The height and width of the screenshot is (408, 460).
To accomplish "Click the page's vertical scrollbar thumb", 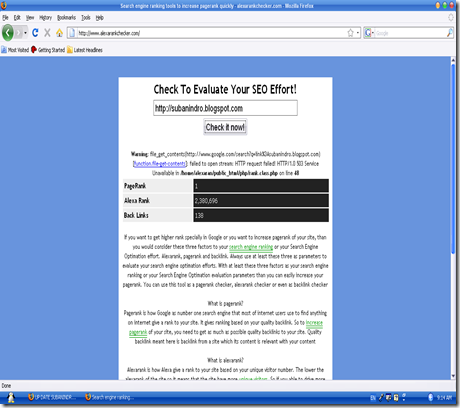I will point(453,158).
